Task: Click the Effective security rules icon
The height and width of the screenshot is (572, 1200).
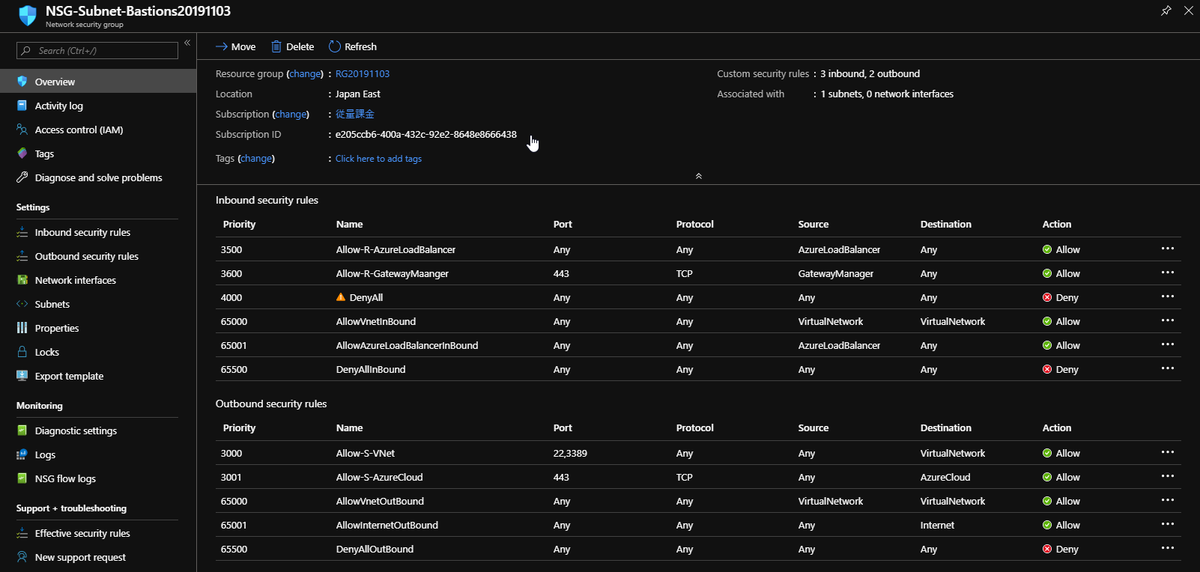Action: pyautogui.click(x=23, y=534)
